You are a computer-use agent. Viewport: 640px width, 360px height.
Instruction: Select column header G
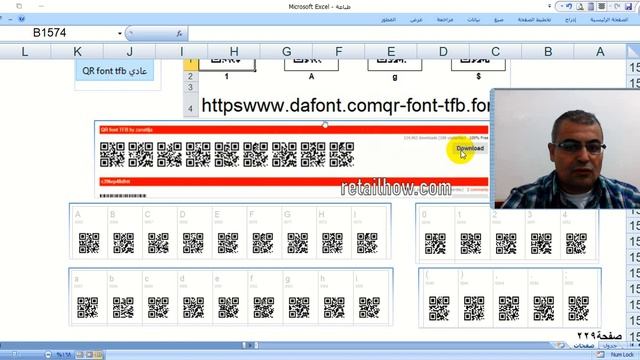[287, 51]
